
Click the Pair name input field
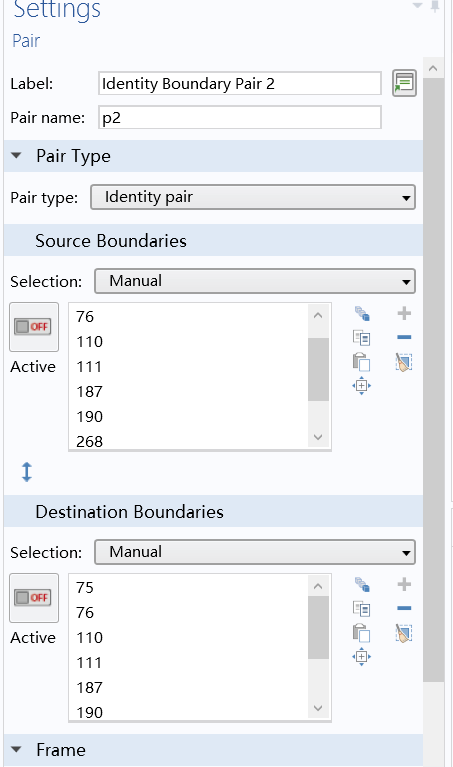tap(240, 117)
